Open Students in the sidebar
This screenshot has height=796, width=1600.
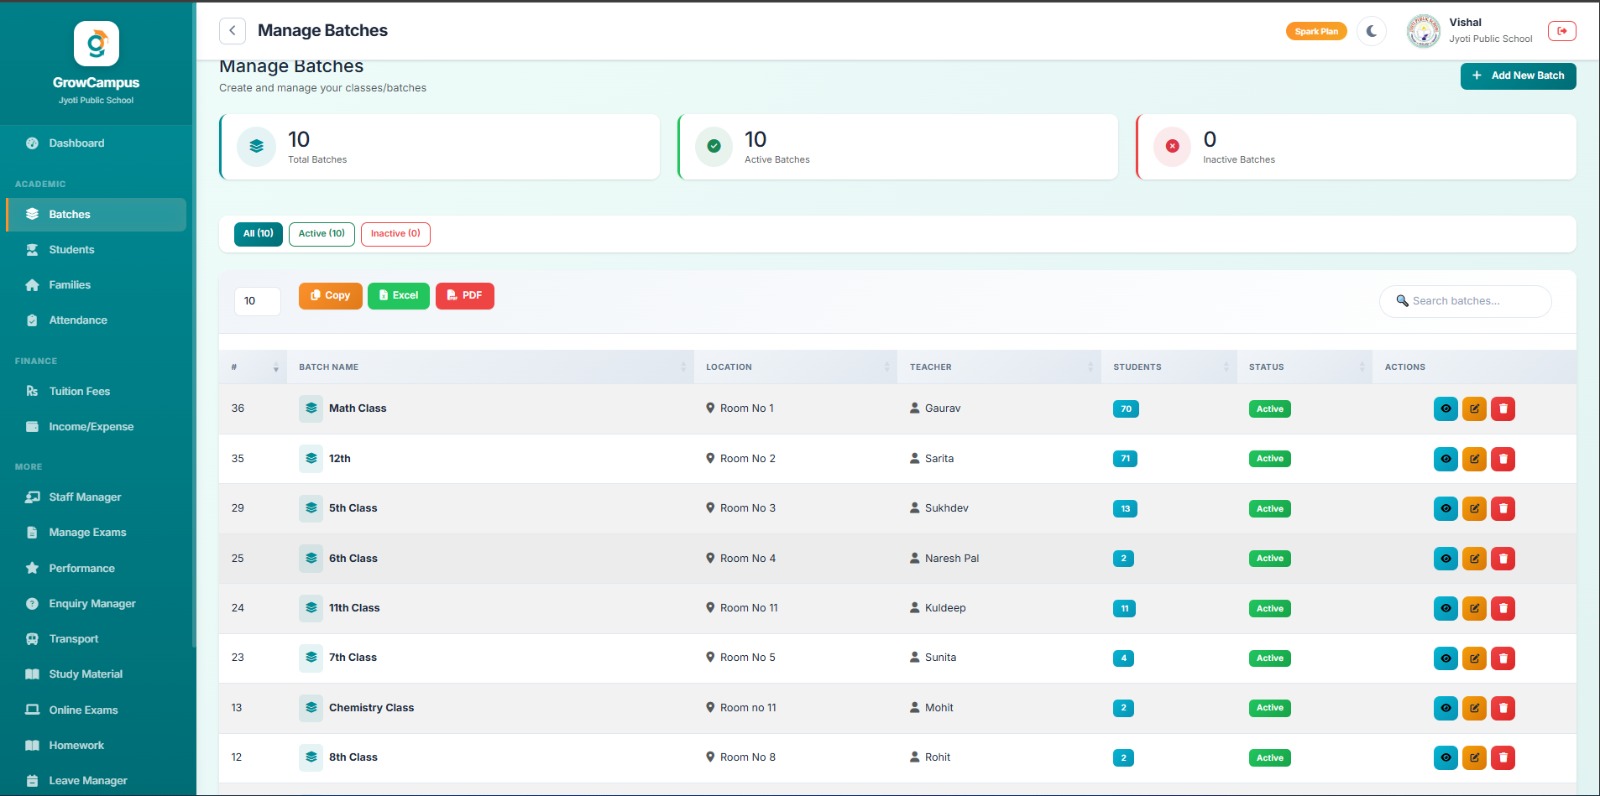71,250
